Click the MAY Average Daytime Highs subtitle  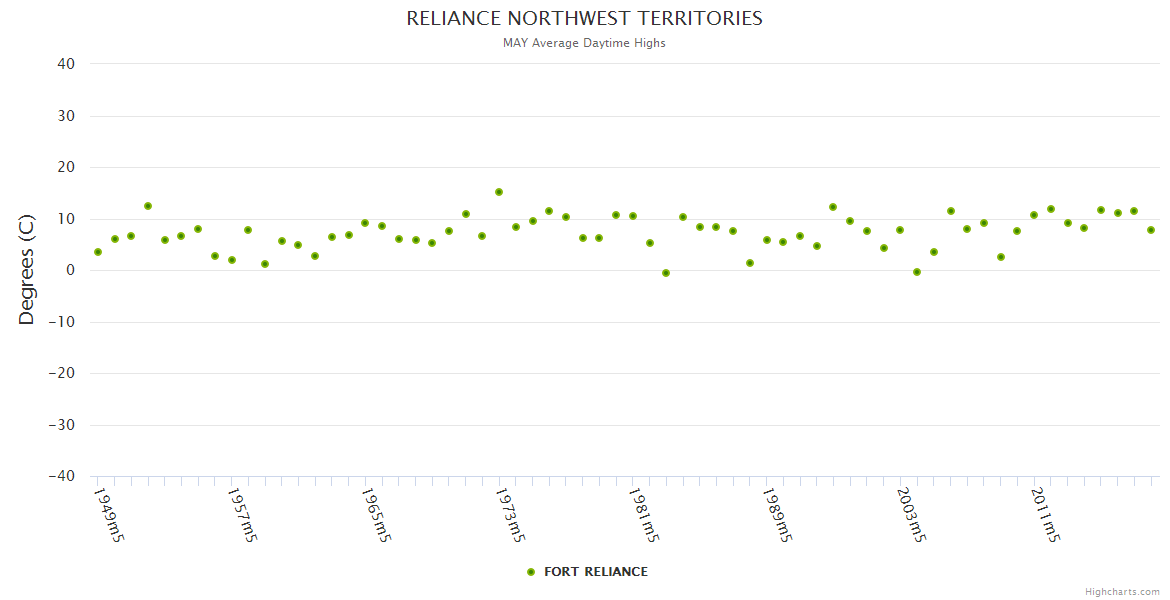(584, 43)
